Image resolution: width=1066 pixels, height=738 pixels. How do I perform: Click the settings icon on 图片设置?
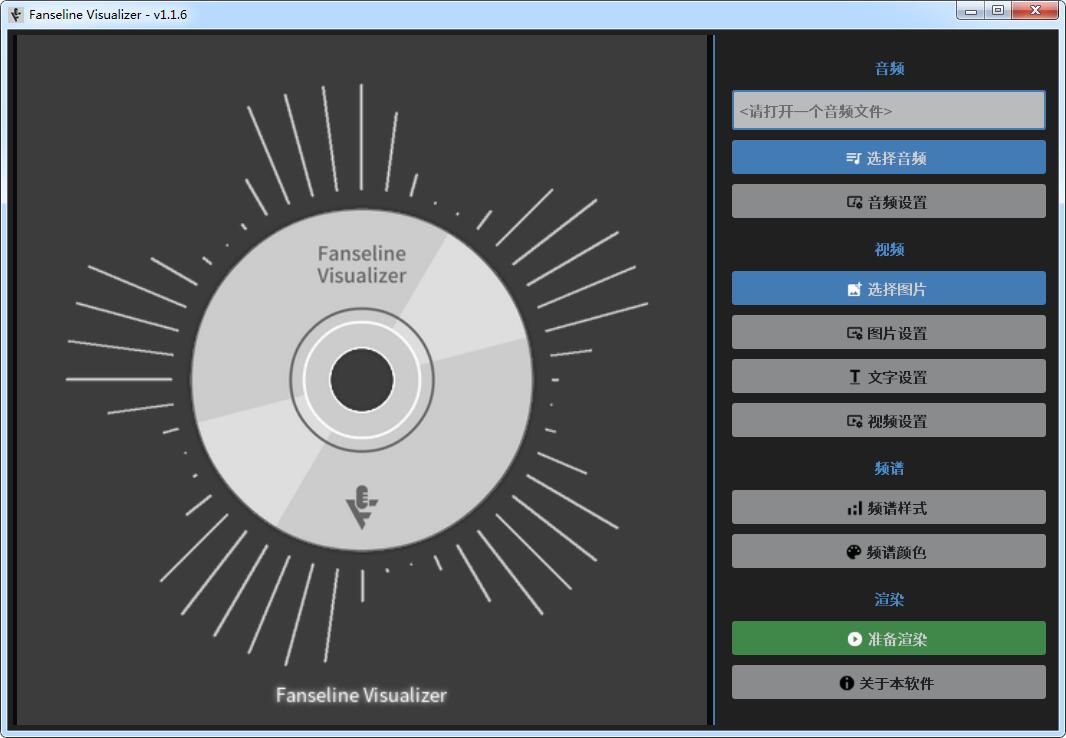[x=855, y=334]
